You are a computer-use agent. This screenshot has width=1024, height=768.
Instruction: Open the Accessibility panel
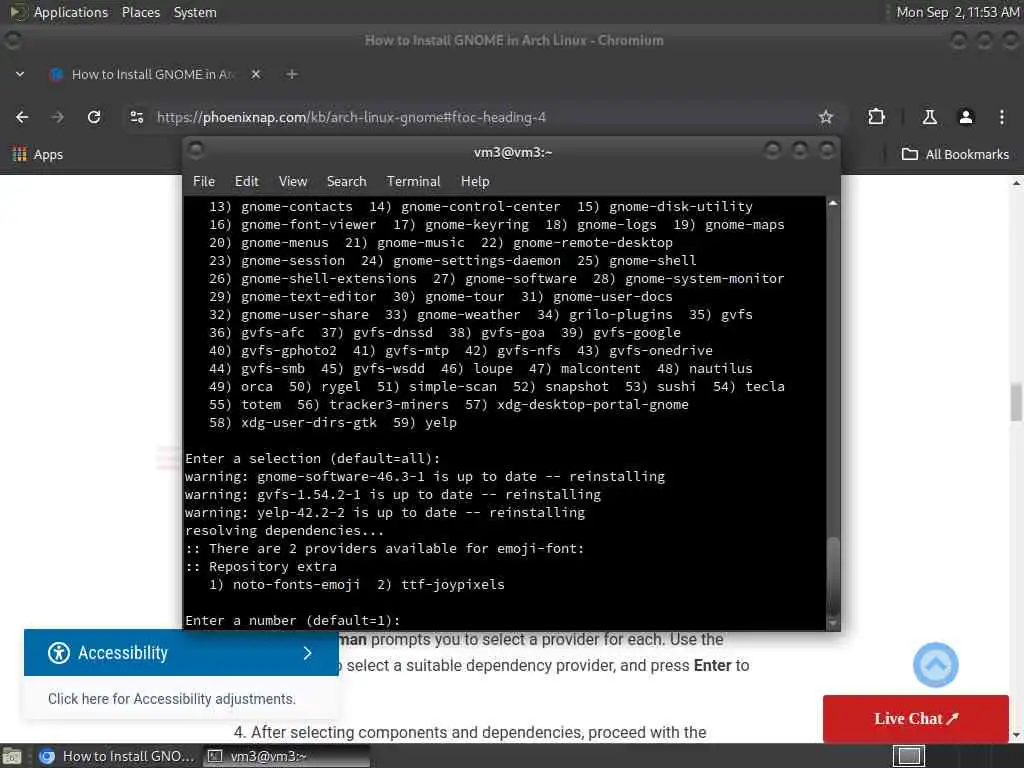tap(181, 652)
